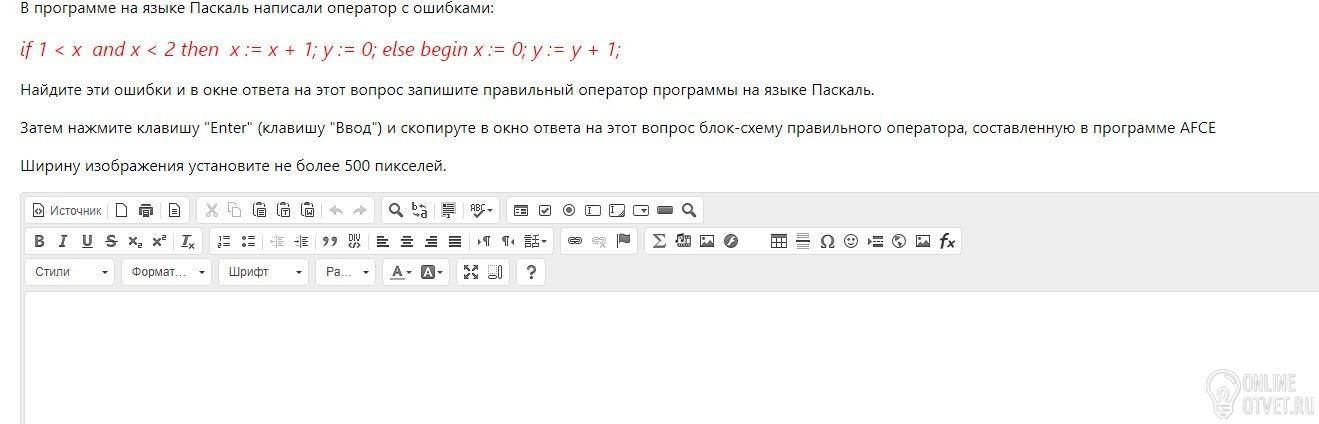
Task: Click the Источник source button
Action: 67,210
